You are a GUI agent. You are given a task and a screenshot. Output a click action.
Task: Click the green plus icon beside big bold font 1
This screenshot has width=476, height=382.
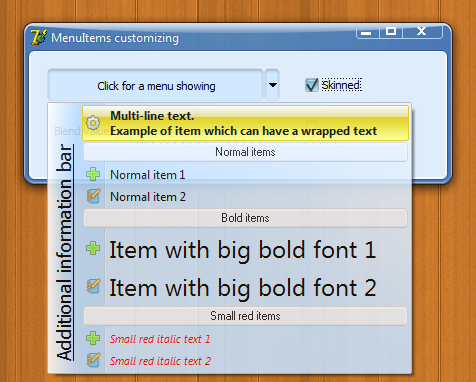[93, 248]
